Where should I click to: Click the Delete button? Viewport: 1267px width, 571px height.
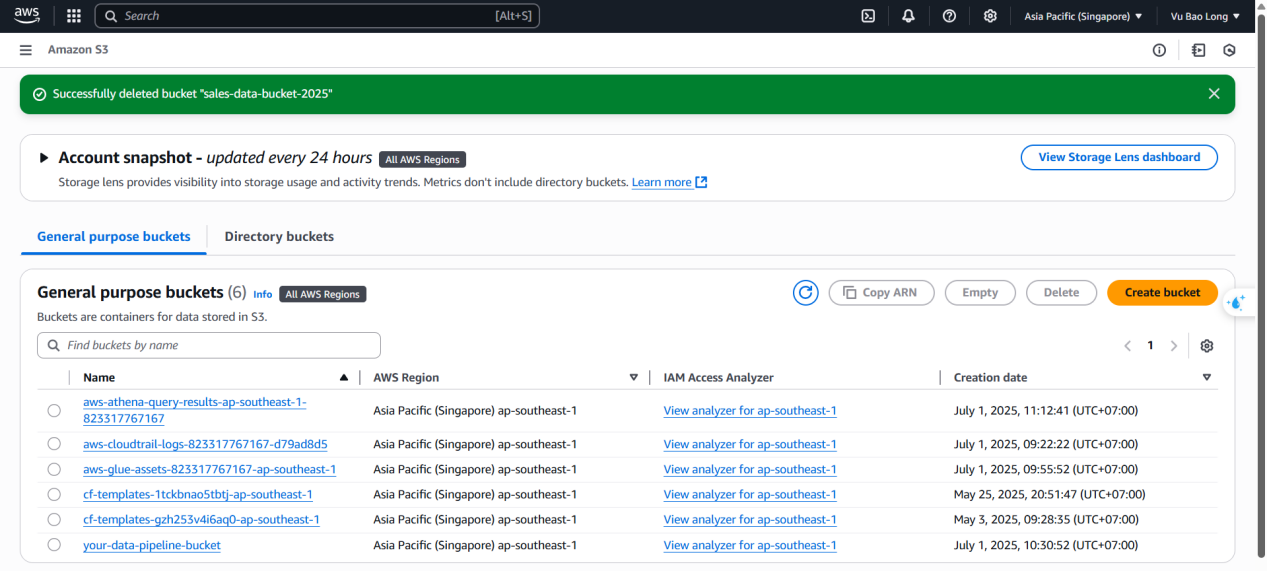pos(1061,293)
